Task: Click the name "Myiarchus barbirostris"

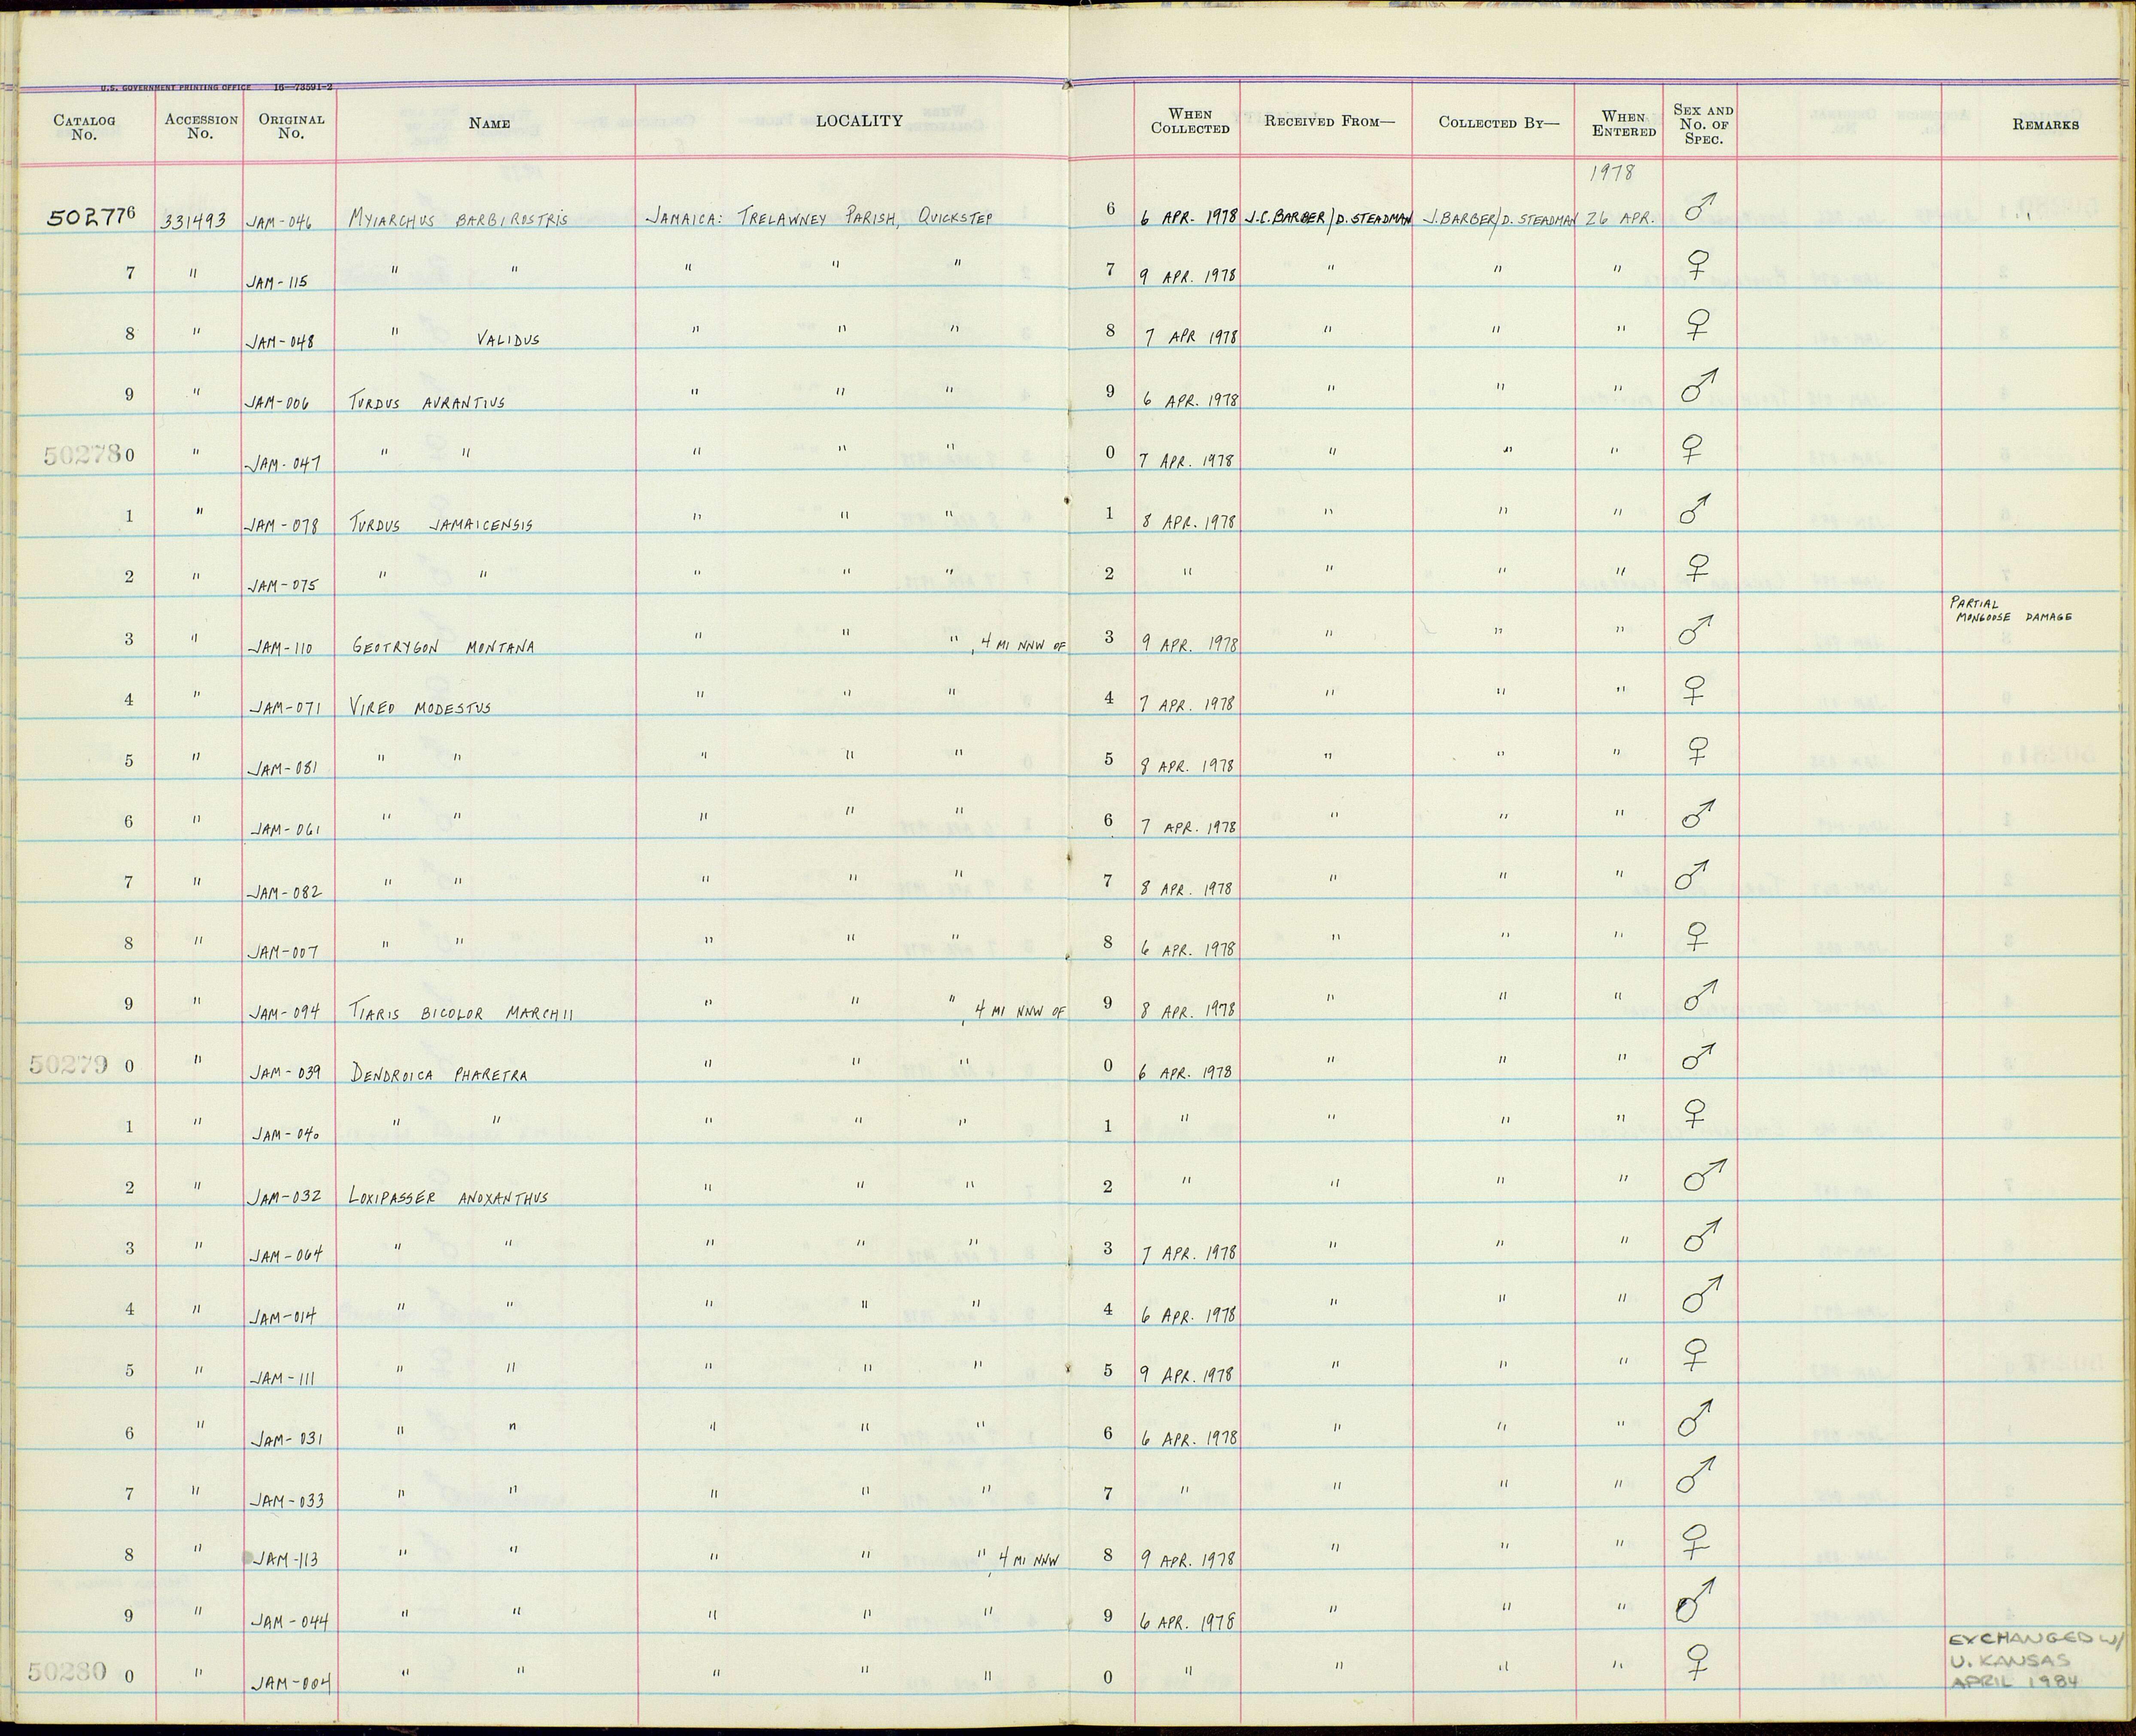Action: 458,219
